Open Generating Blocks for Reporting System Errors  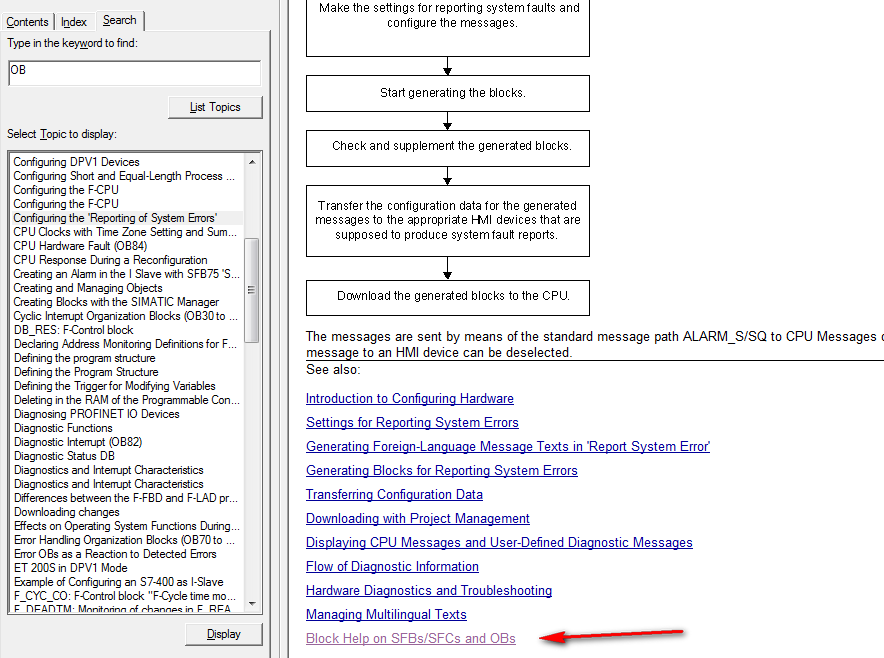click(x=442, y=470)
